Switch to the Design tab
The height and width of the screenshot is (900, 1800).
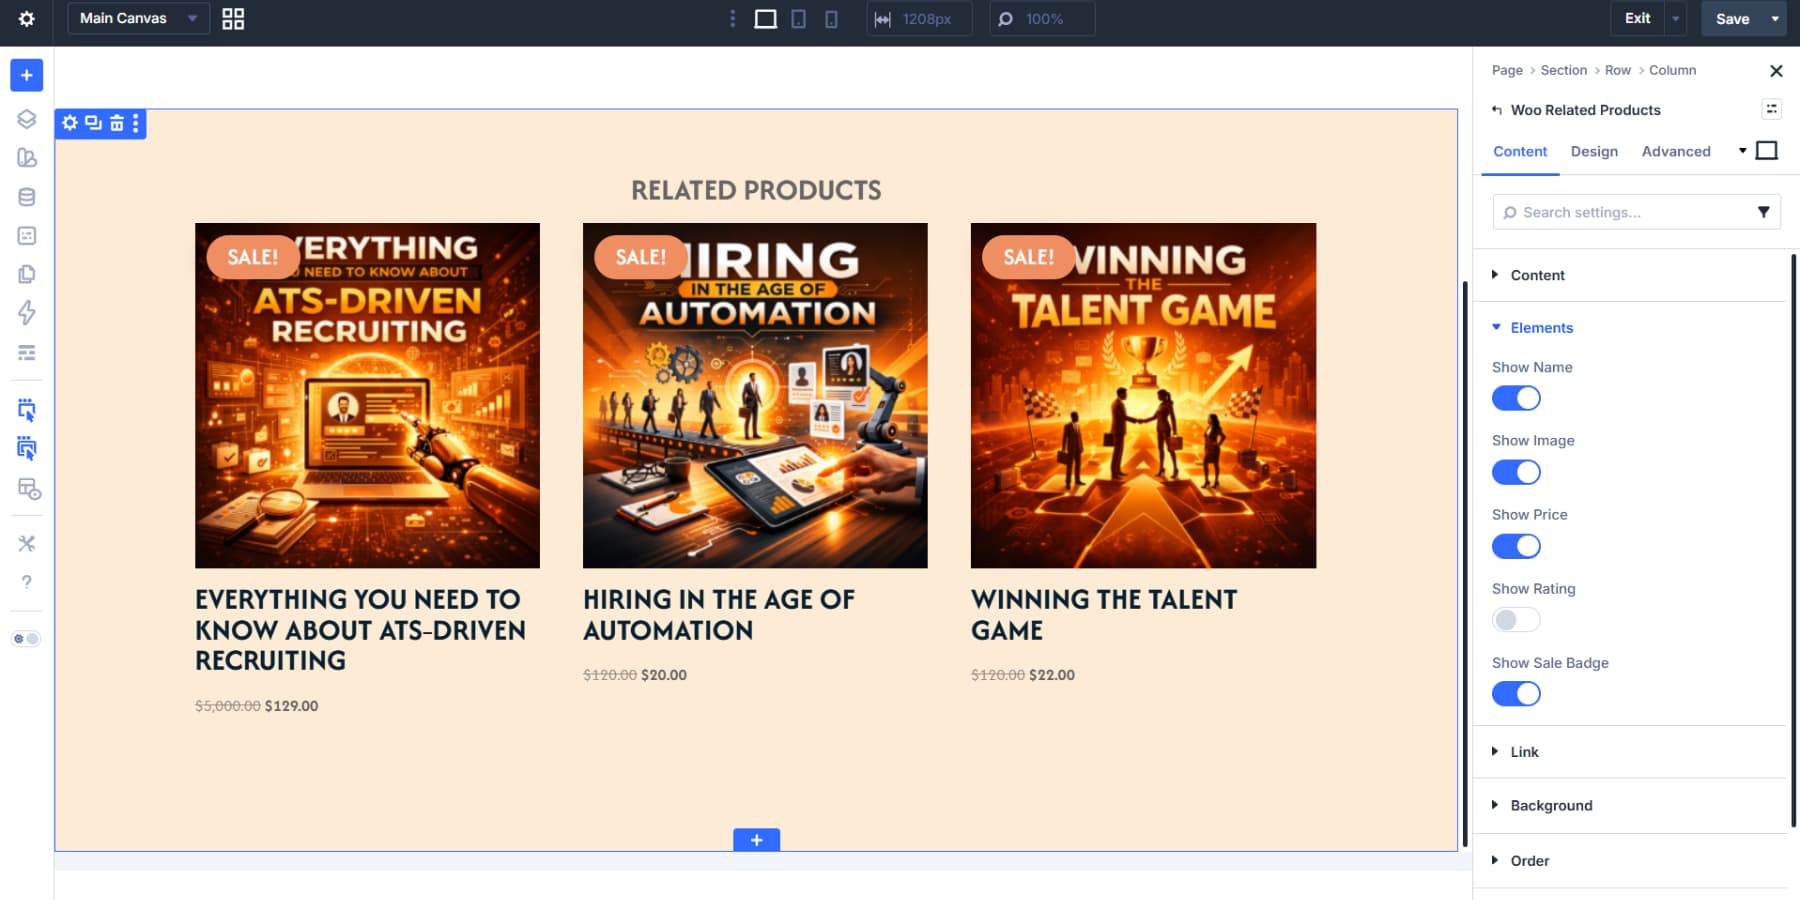coord(1594,152)
